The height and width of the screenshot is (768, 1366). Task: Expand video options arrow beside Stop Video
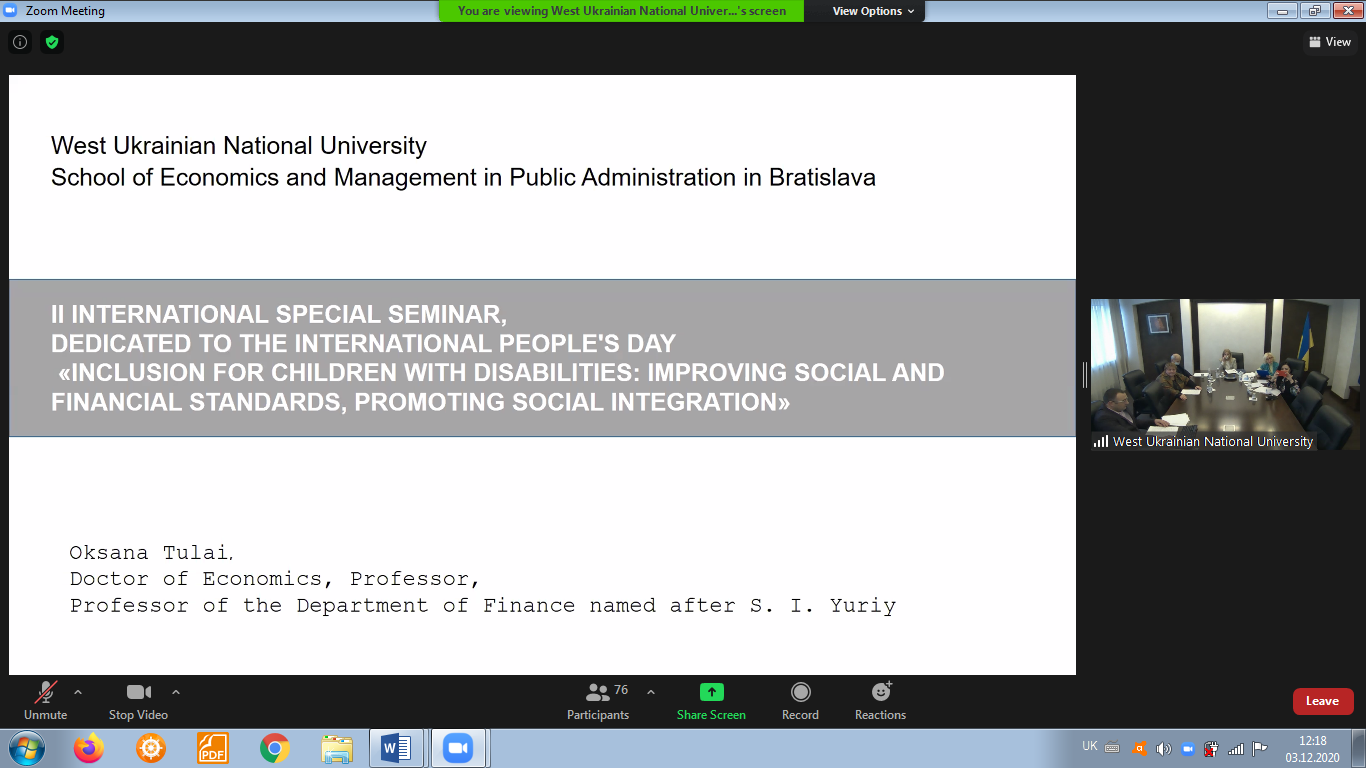point(176,692)
